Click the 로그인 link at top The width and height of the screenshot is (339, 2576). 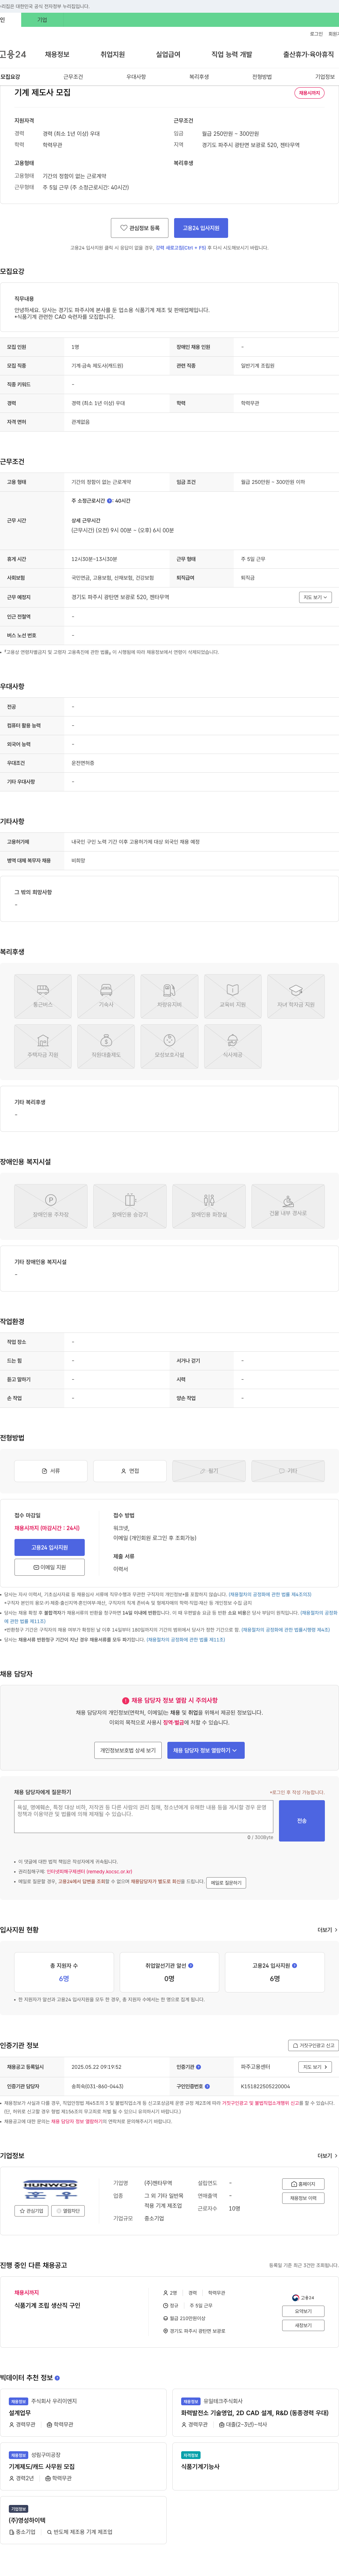coord(316,34)
